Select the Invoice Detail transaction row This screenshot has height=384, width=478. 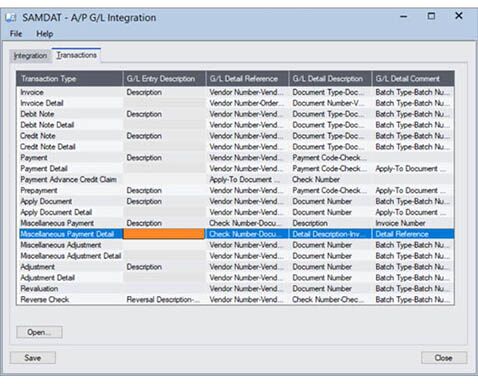(x=235, y=103)
